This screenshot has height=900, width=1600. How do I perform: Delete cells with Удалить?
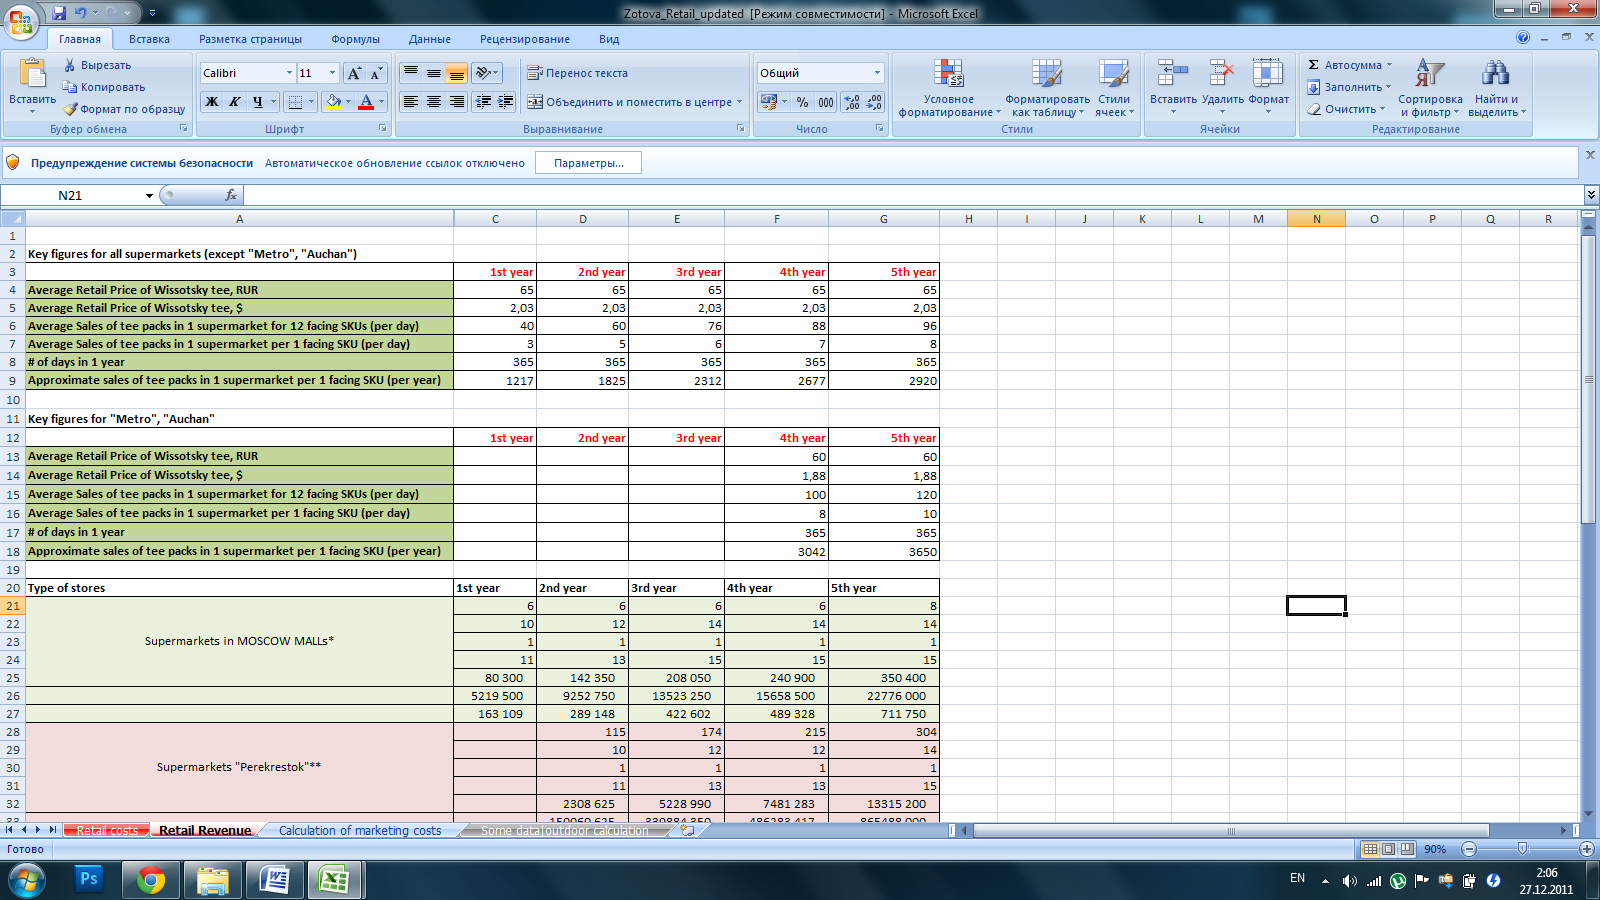click(1222, 88)
